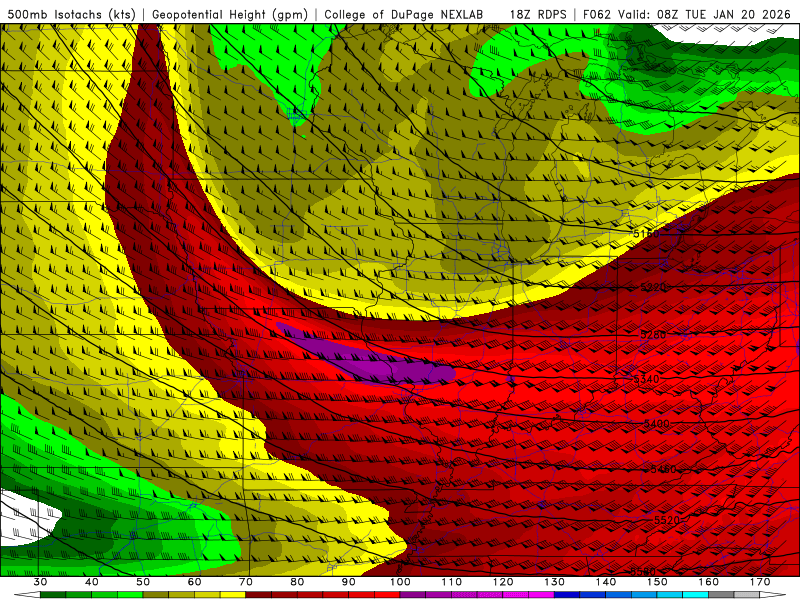
Task: Click the "Geopotential Height (gpm)" header text
Action: [230, 15]
